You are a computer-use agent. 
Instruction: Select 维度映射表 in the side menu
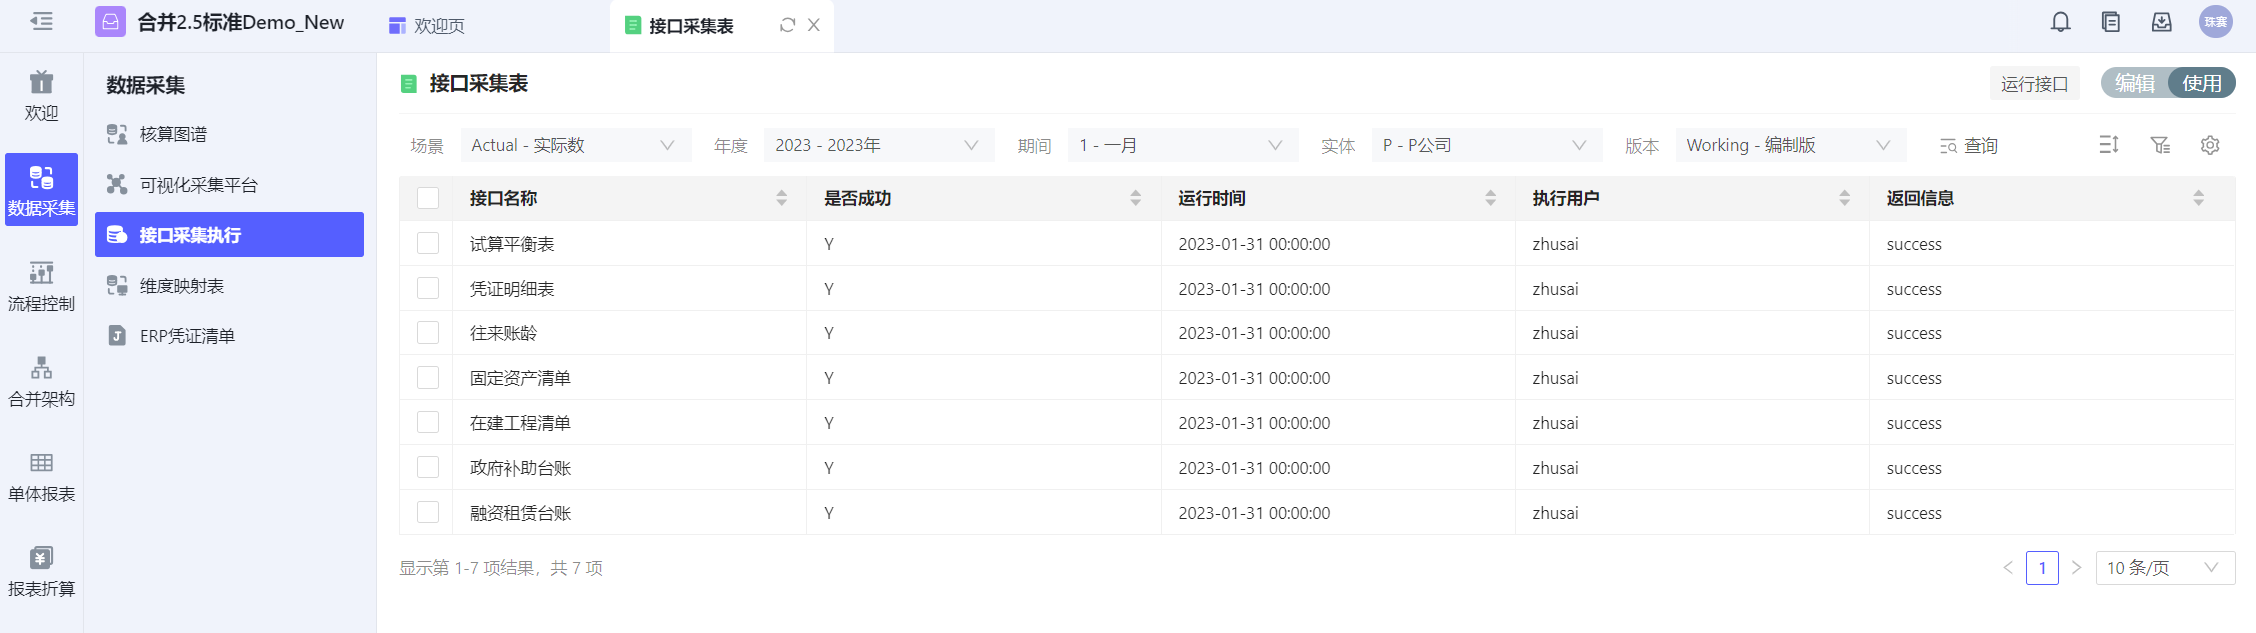(182, 286)
